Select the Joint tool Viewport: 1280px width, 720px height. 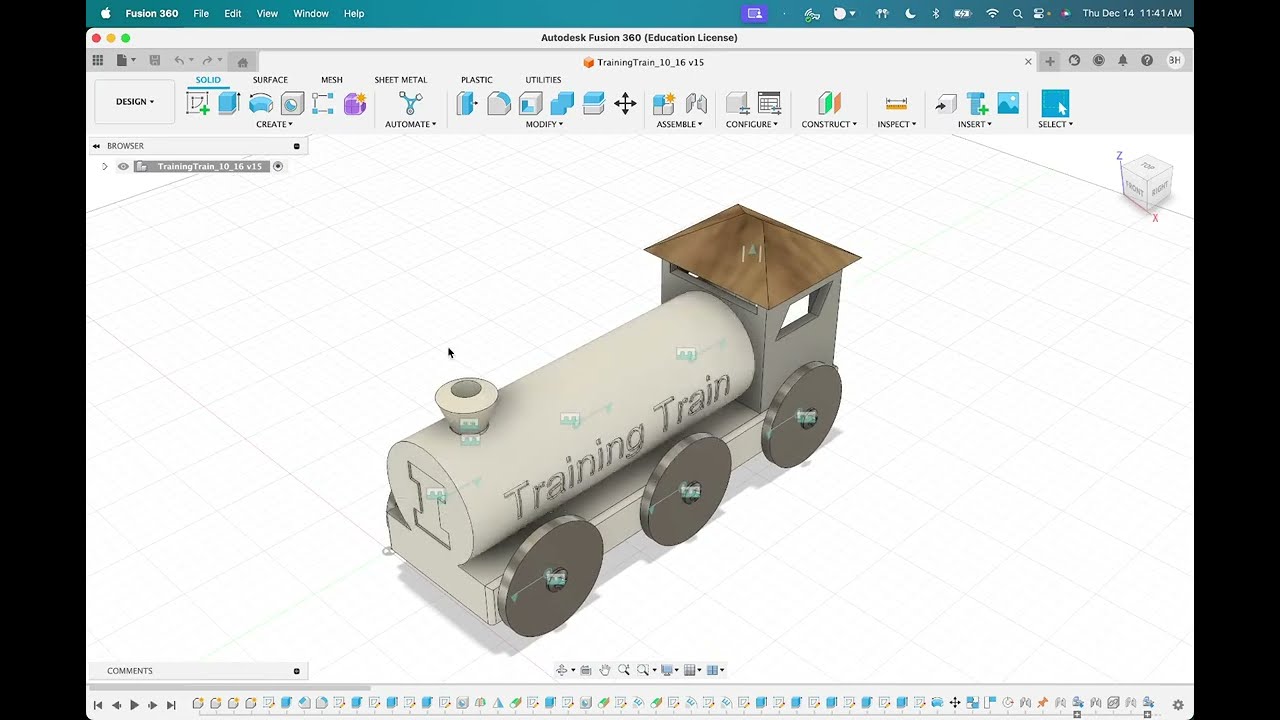click(696, 103)
